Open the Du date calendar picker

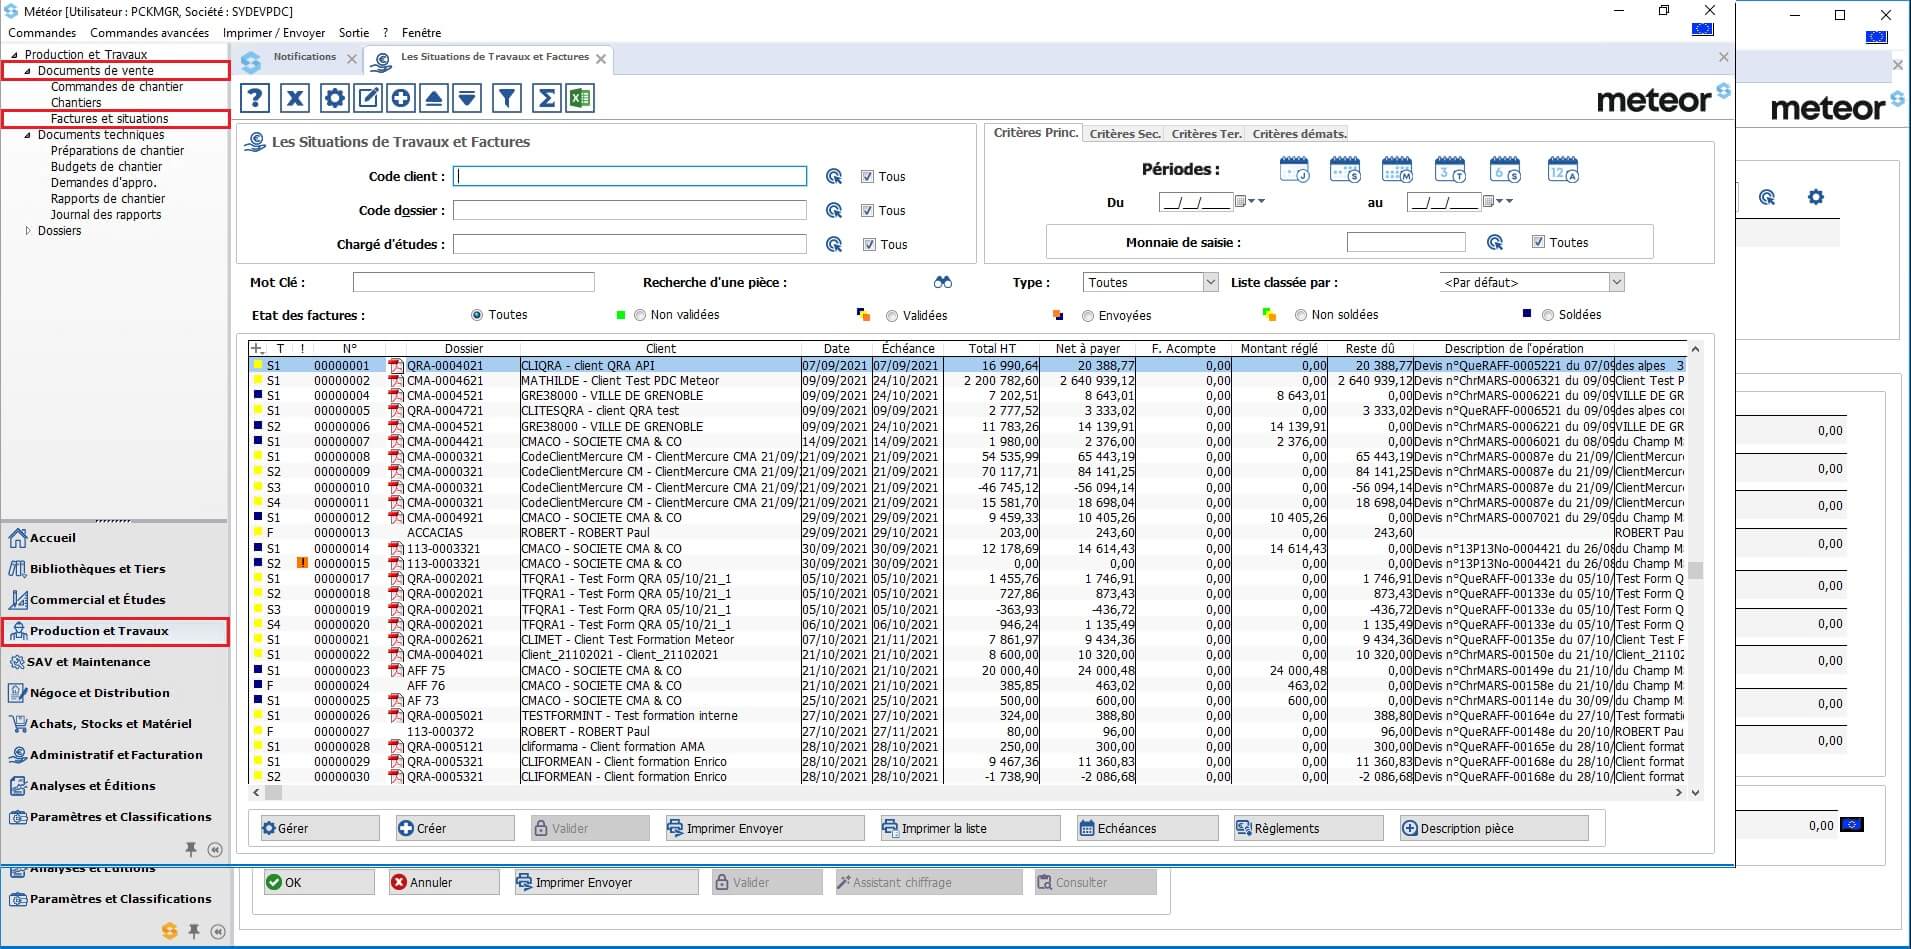click(1241, 202)
